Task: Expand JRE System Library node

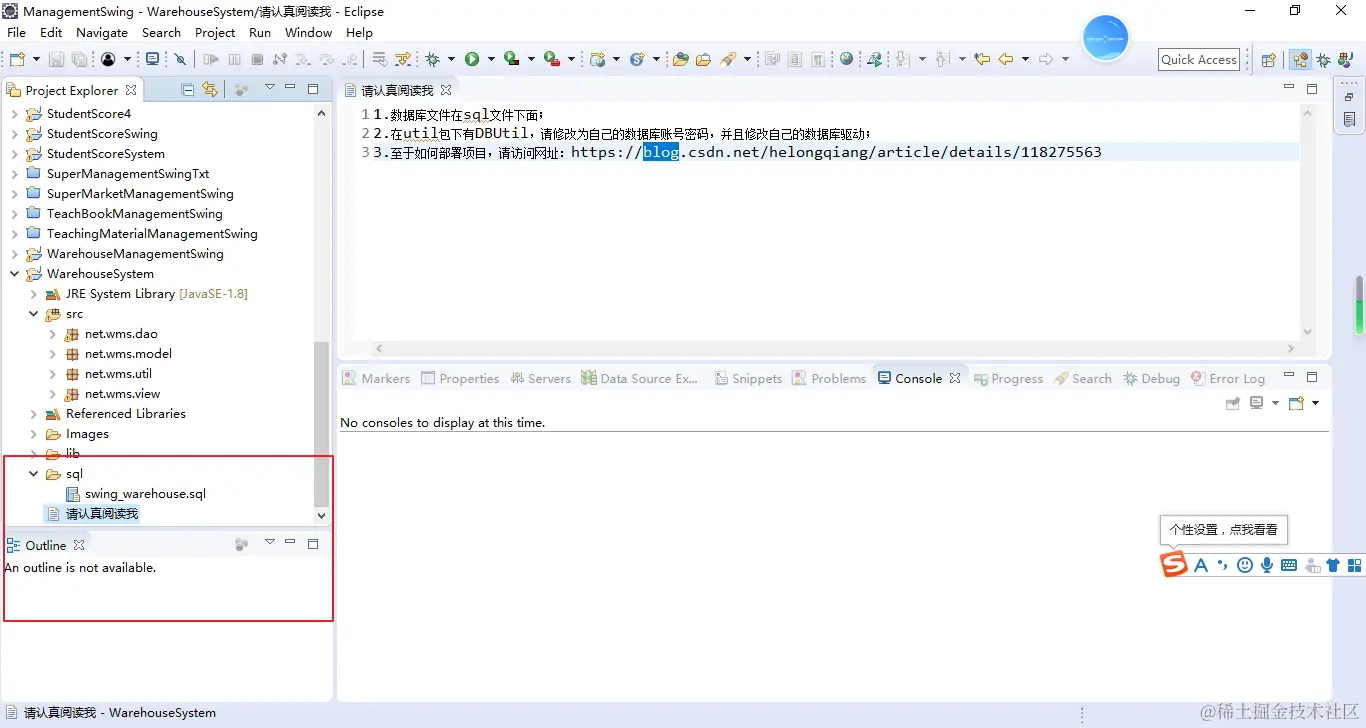Action: (x=33, y=294)
